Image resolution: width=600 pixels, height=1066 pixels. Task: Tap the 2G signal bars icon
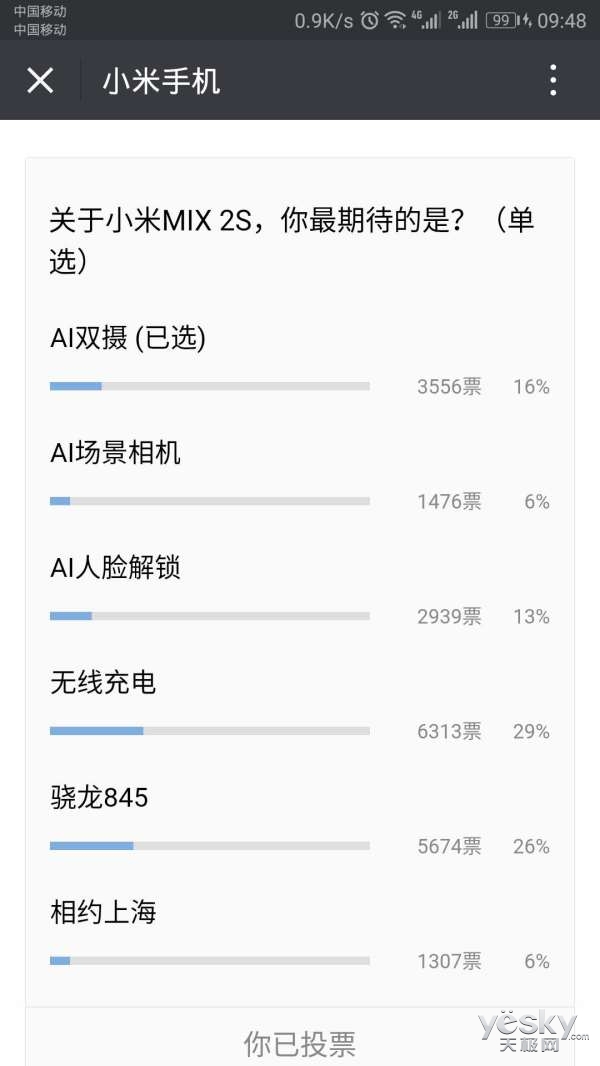(463, 20)
